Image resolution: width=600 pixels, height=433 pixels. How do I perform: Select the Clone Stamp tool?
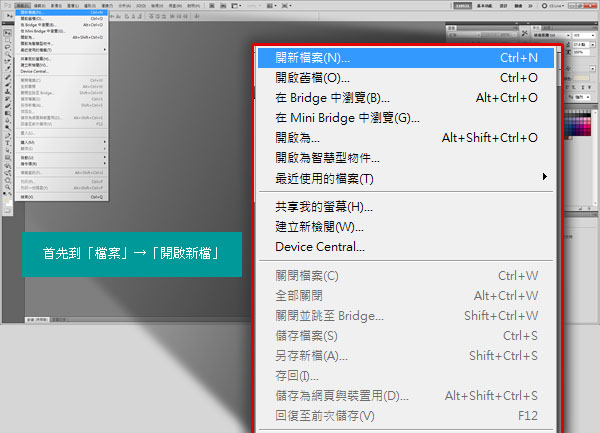8,92
